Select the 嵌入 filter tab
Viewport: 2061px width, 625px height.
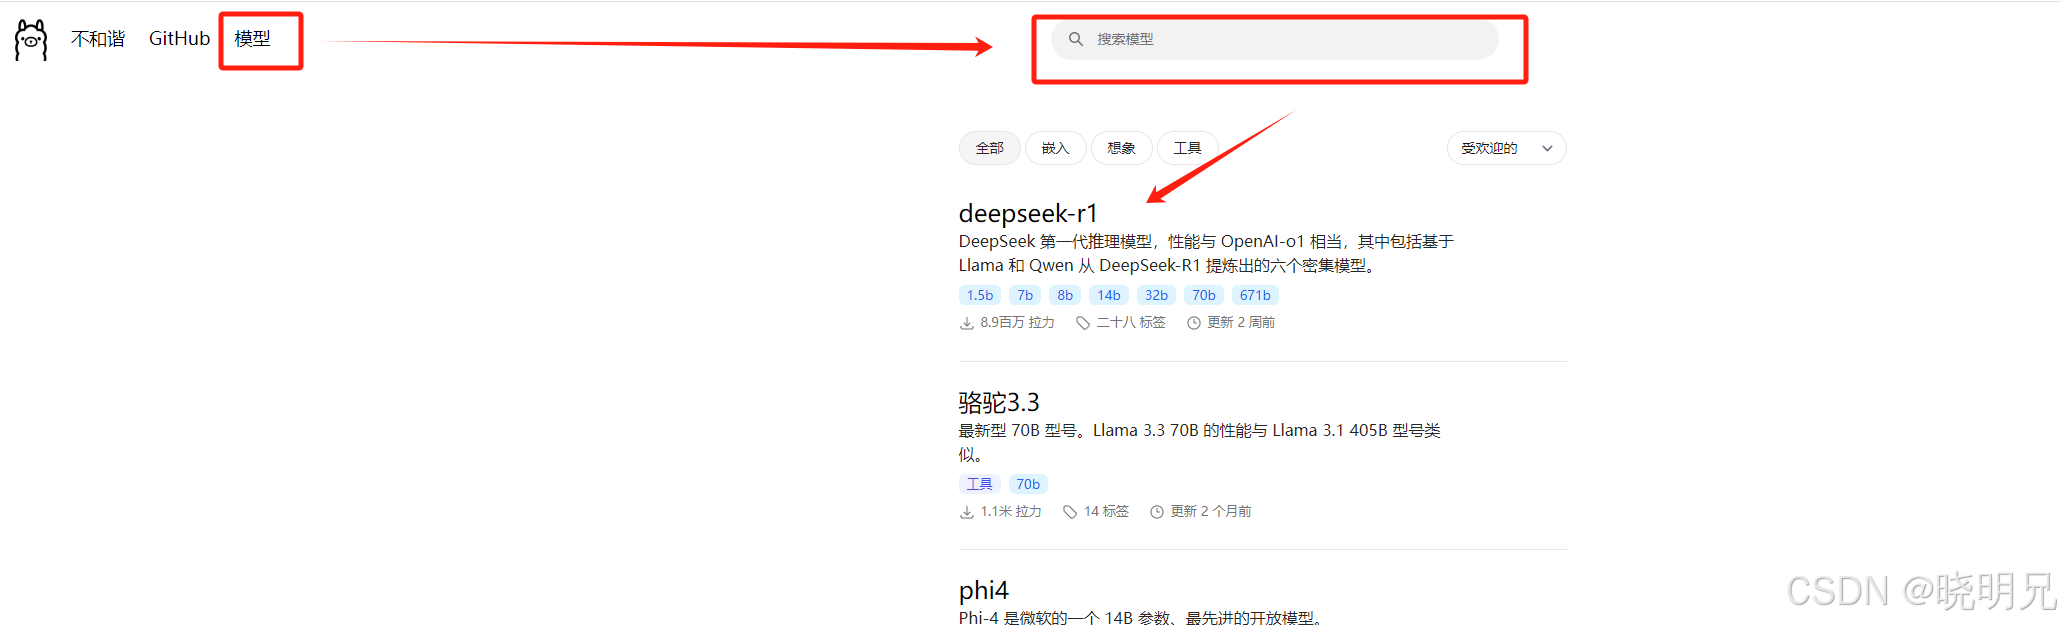click(x=1056, y=148)
